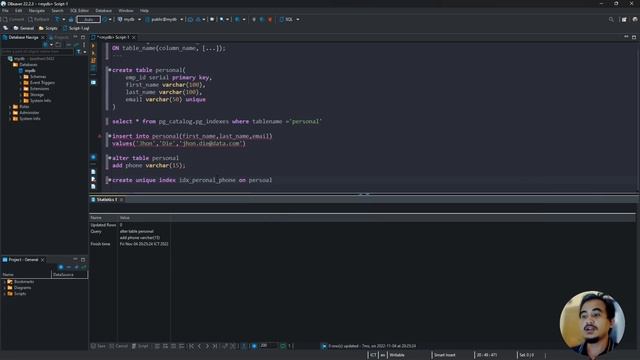
Task: Click execute SQL statement icon in editor gutter
Action: 93,46
